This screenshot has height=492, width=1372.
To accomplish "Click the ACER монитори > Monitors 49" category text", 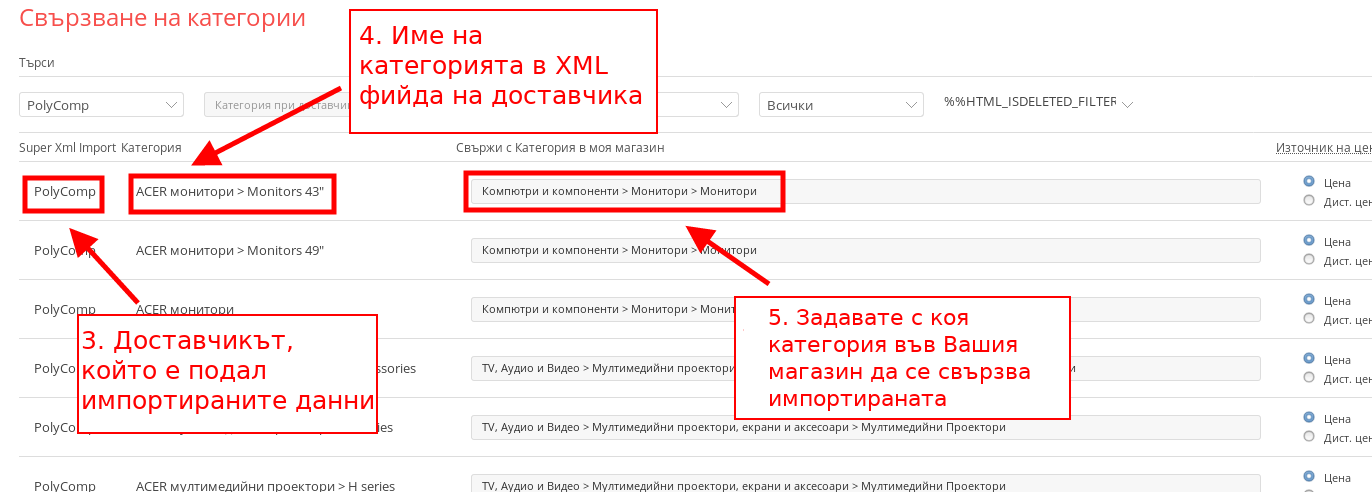I will coord(230,250).
